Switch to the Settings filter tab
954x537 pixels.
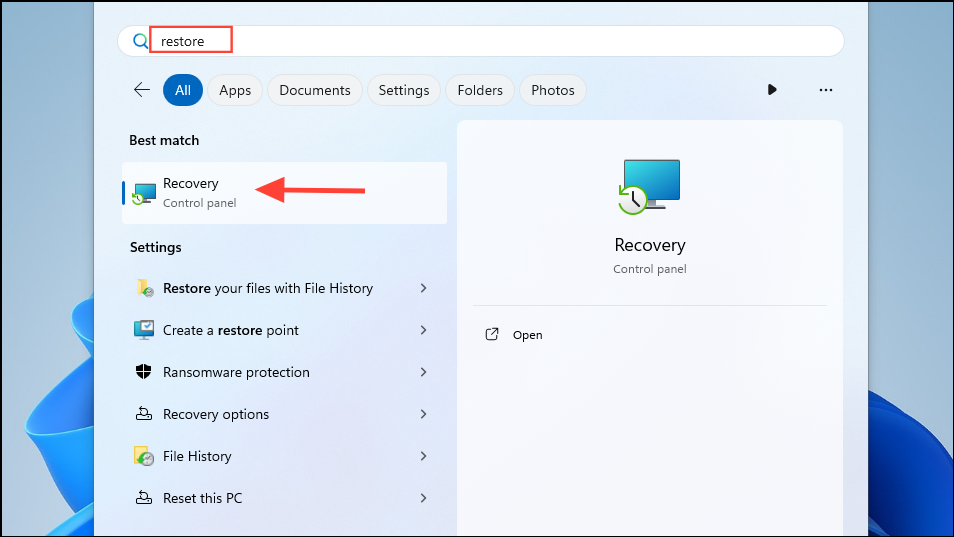point(403,90)
